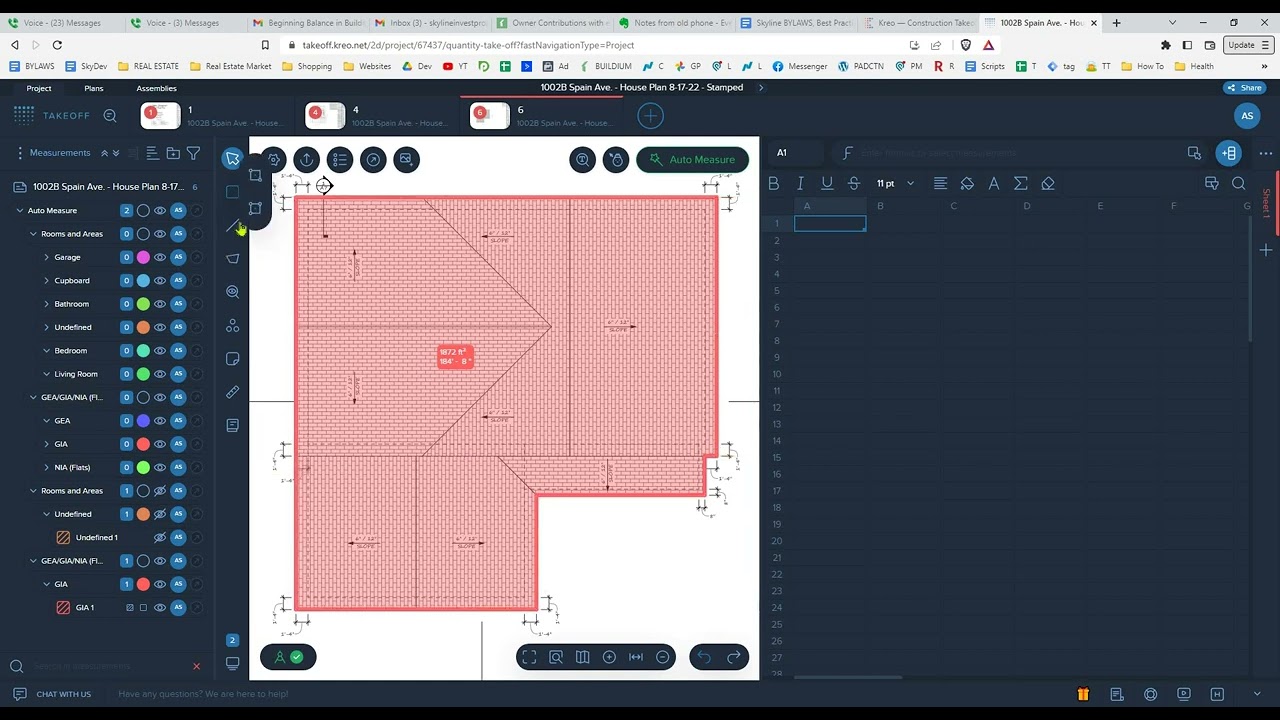Apply italic formatting in spreadsheet
Viewport: 1280px width, 720px height.
coord(800,183)
